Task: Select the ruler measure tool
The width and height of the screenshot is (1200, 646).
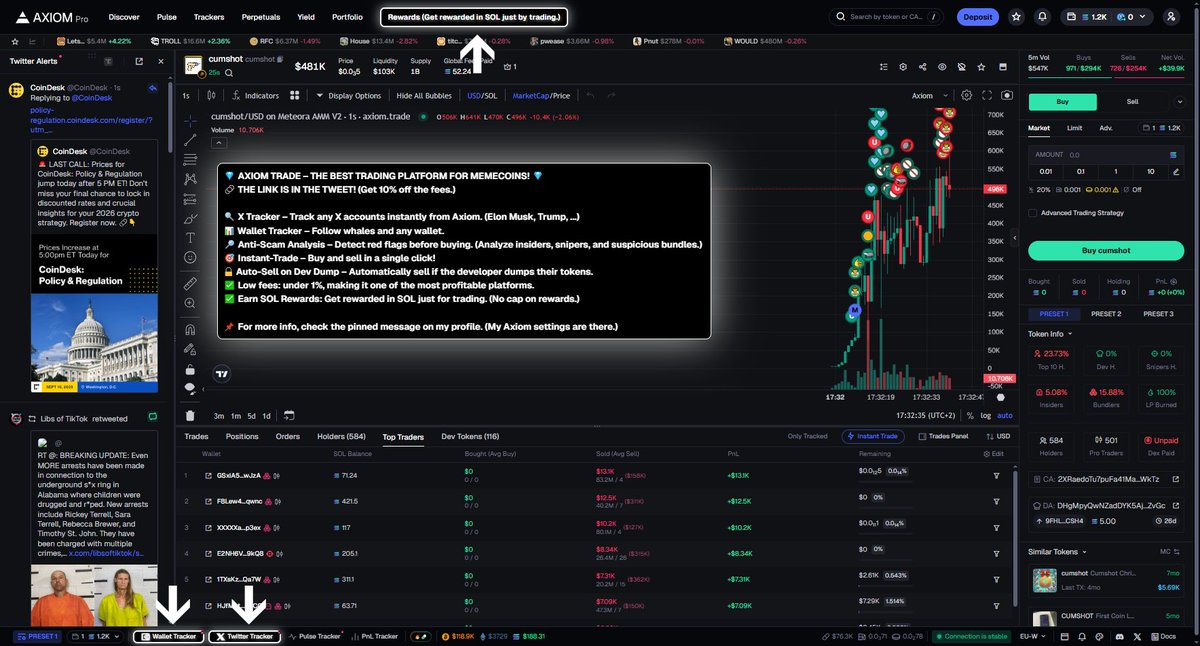Action: tap(190, 284)
